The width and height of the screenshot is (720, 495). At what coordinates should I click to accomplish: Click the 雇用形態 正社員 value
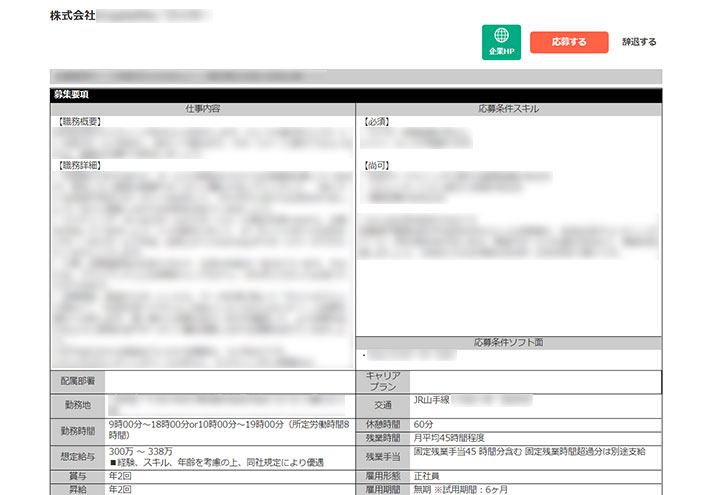tap(427, 476)
